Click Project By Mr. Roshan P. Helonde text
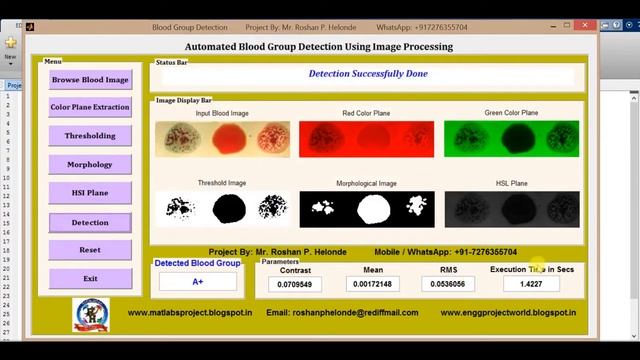 277,252
